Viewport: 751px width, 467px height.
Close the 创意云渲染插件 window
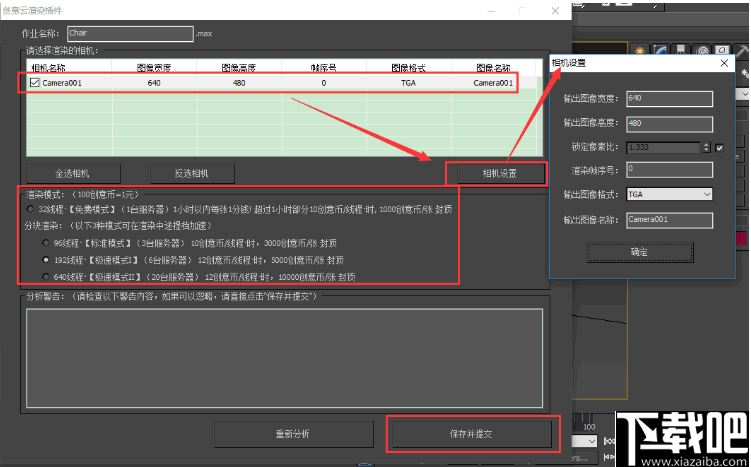(x=555, y=11)
